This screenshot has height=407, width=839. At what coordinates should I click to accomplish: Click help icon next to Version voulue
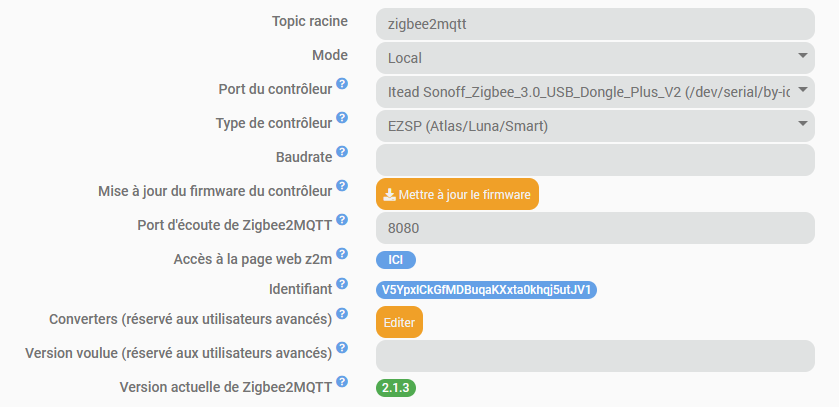click(342, 348)
